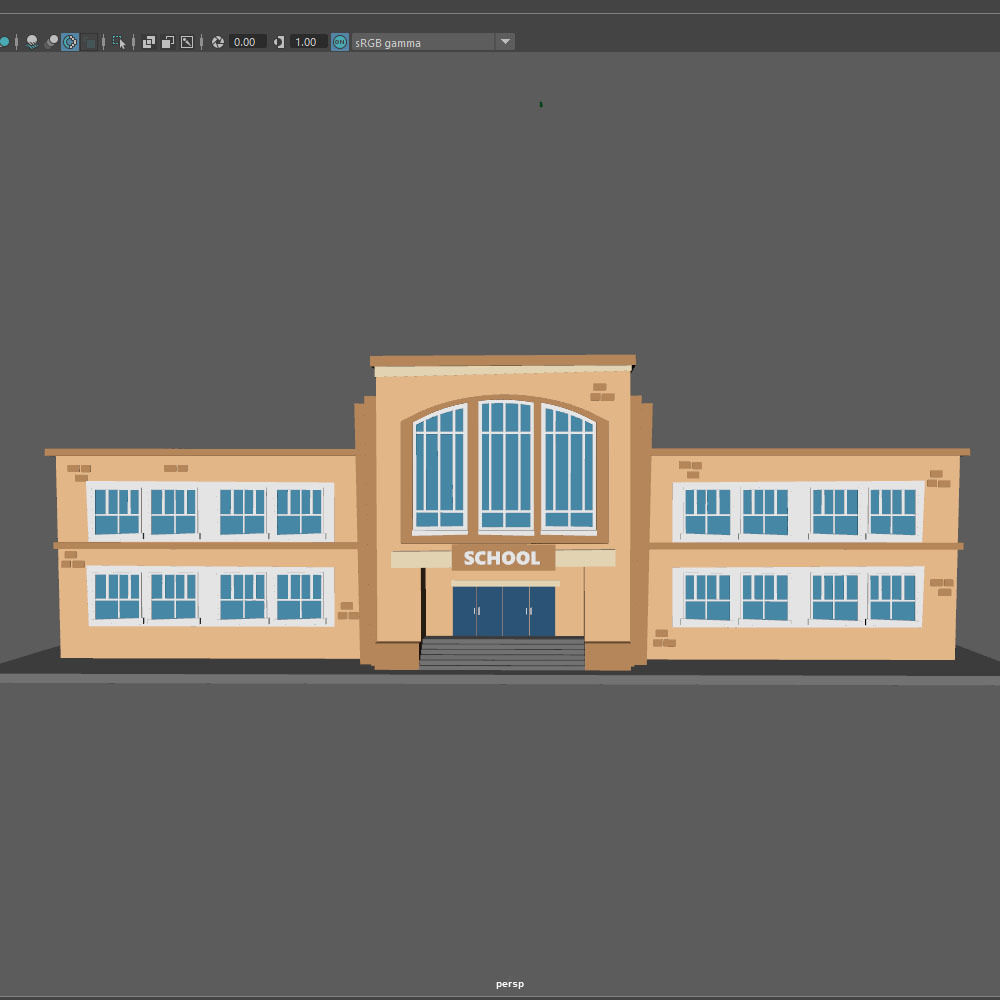Toggle viewport Shadows icon
The height and width of the screenshot is (1000, 1000).
(31, 42)
